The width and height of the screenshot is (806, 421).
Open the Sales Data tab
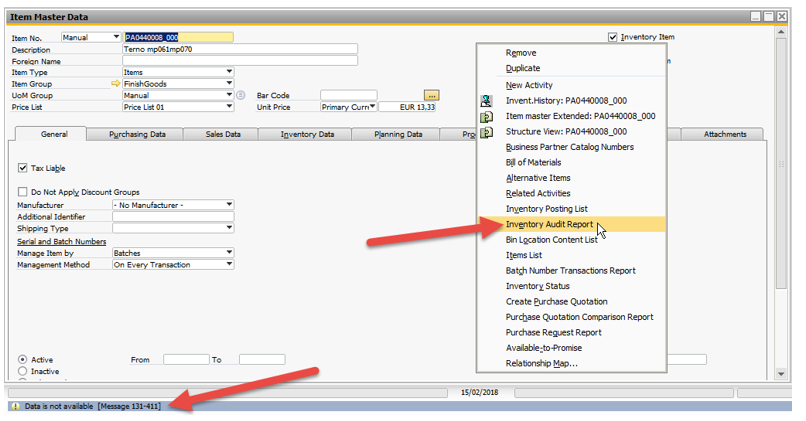point(223,134)
